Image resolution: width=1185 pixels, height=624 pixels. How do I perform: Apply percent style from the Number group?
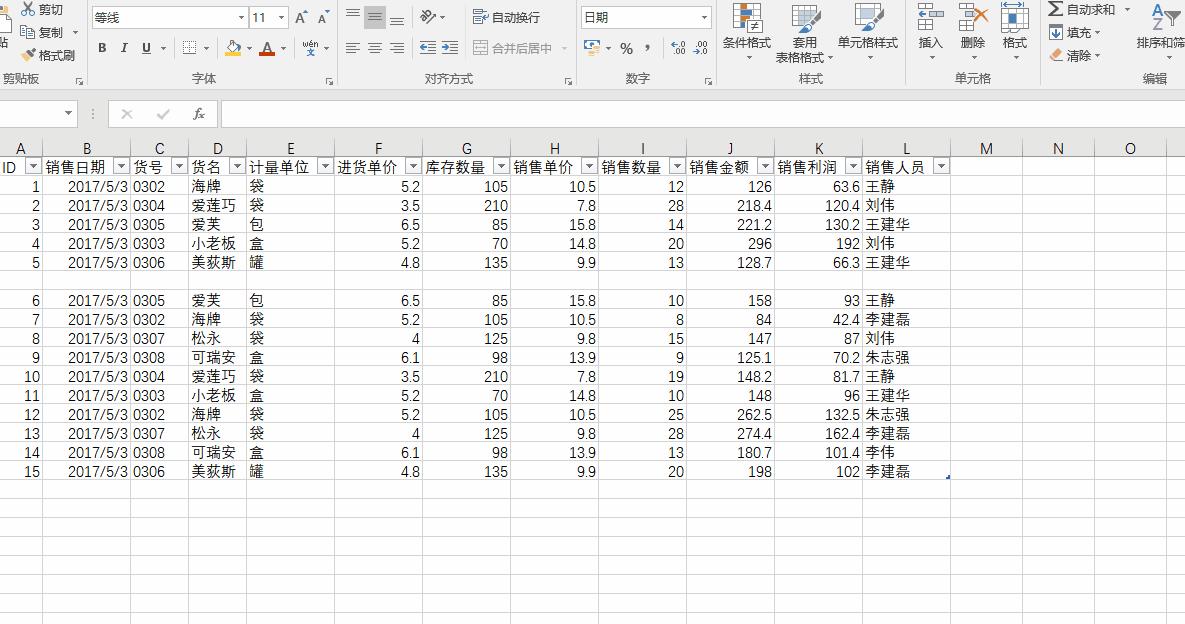coord(625,47)
